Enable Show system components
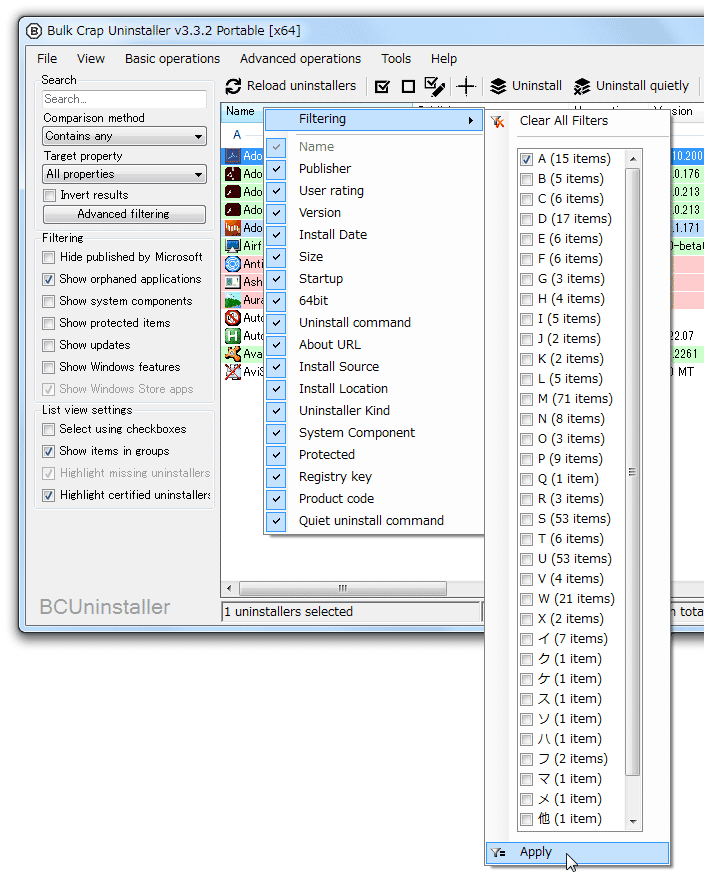704x878 pixels. pos(49,301)
